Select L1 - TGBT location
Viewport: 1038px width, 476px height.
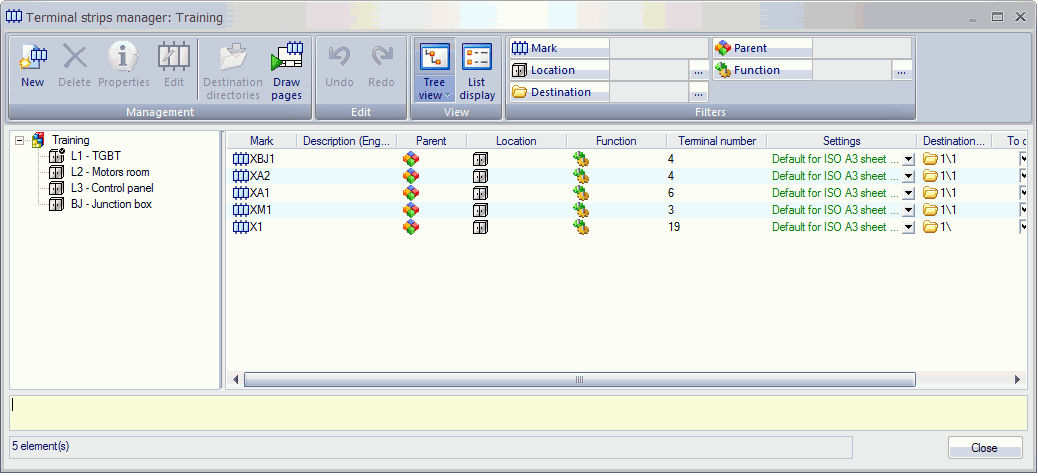96,156
